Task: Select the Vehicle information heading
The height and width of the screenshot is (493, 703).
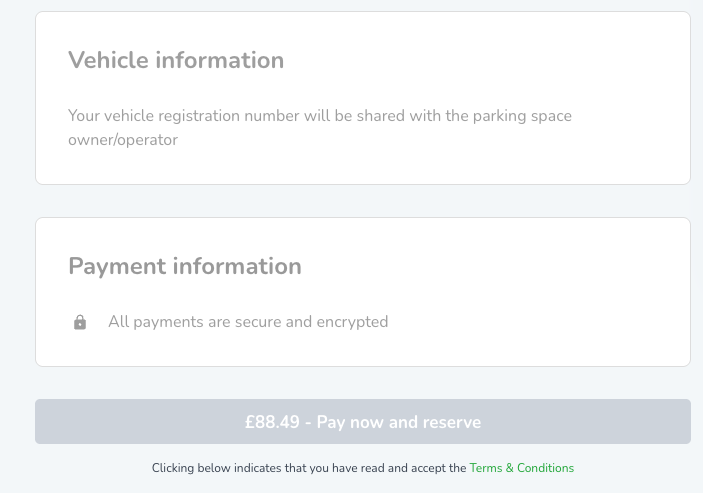Action: pos(176,60)
